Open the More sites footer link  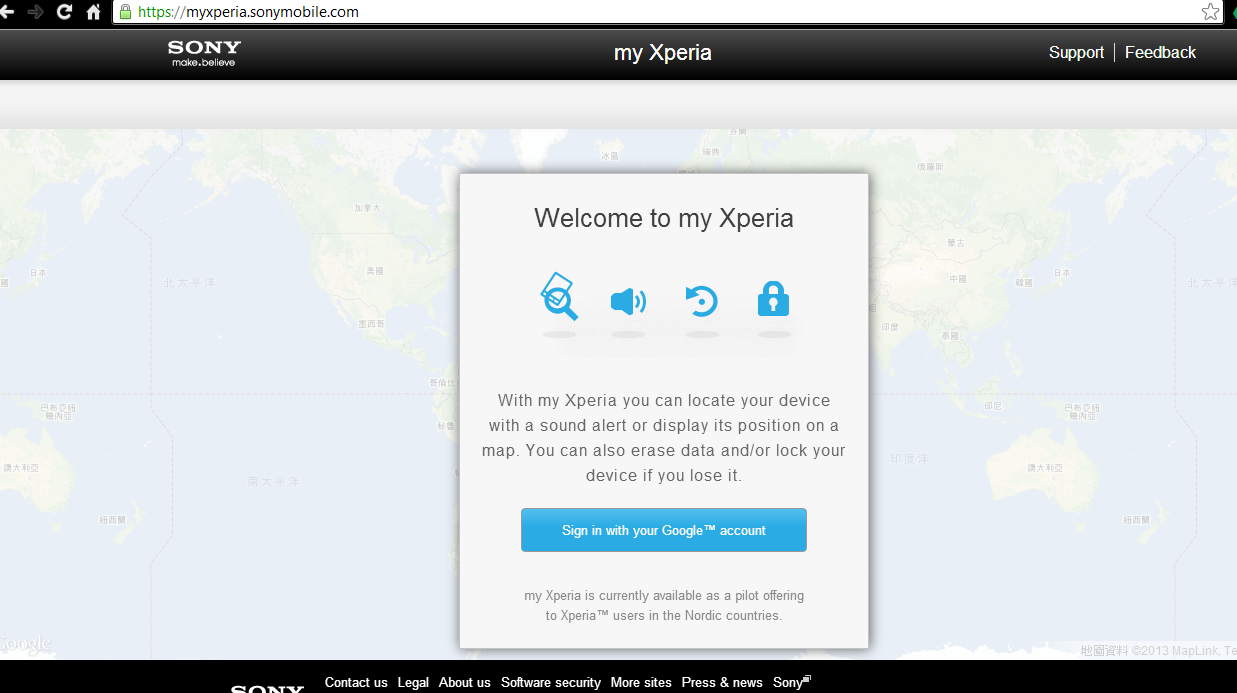[x=641, y=682]
